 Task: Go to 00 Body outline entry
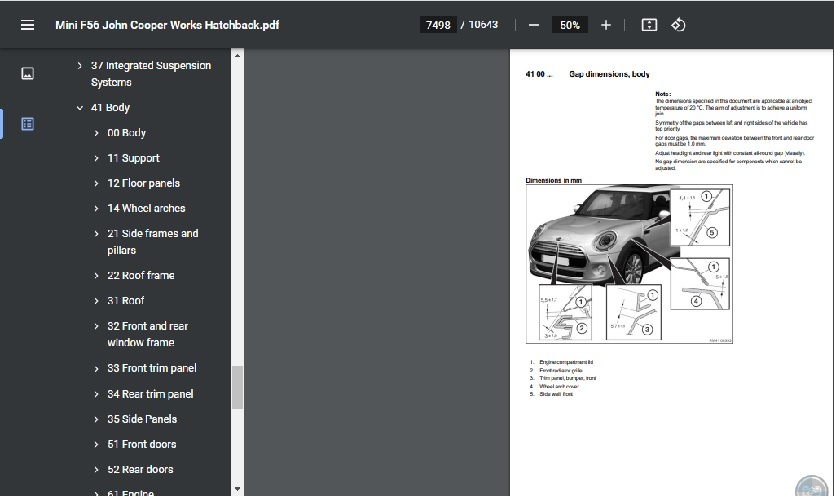[x=127, y=133]
